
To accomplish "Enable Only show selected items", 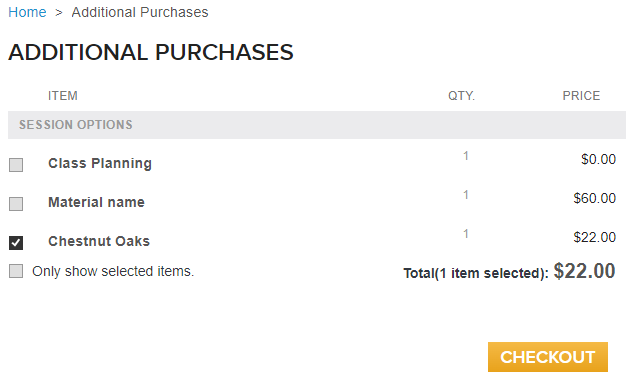I will [16, 271].
